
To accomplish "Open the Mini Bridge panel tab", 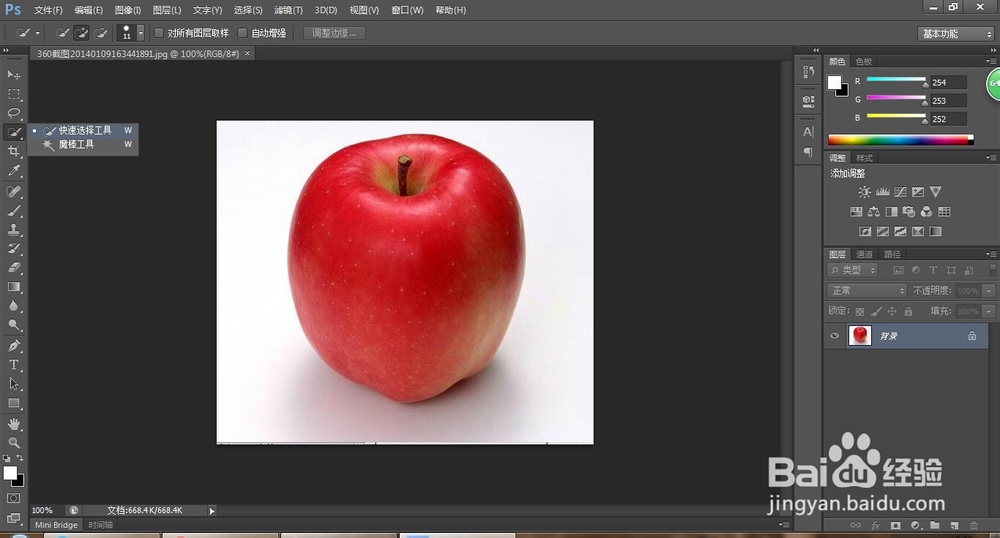I will click(56, 525).
